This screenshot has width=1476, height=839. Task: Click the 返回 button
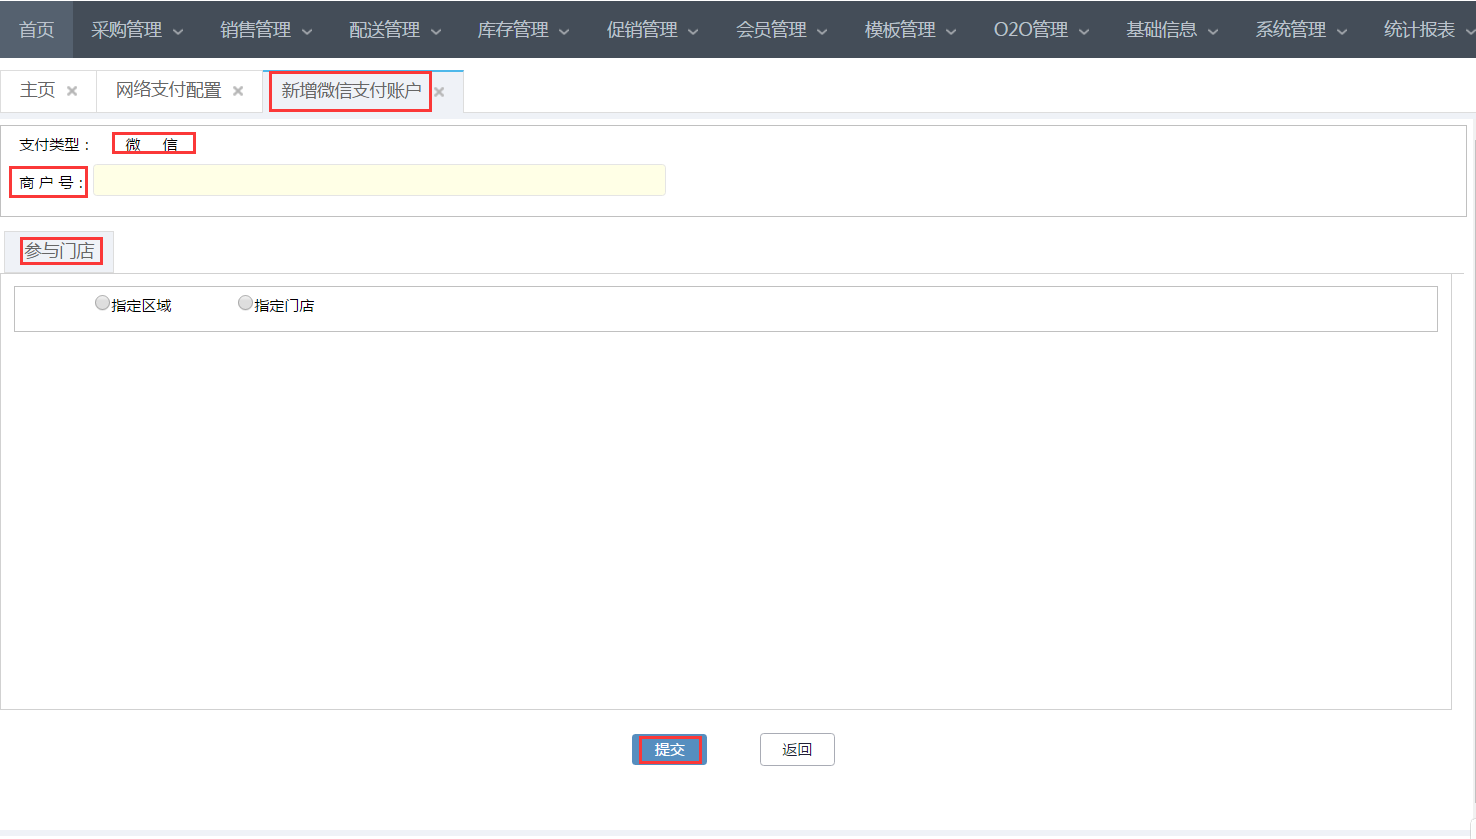pyautogui.click(x=797, y=749)
